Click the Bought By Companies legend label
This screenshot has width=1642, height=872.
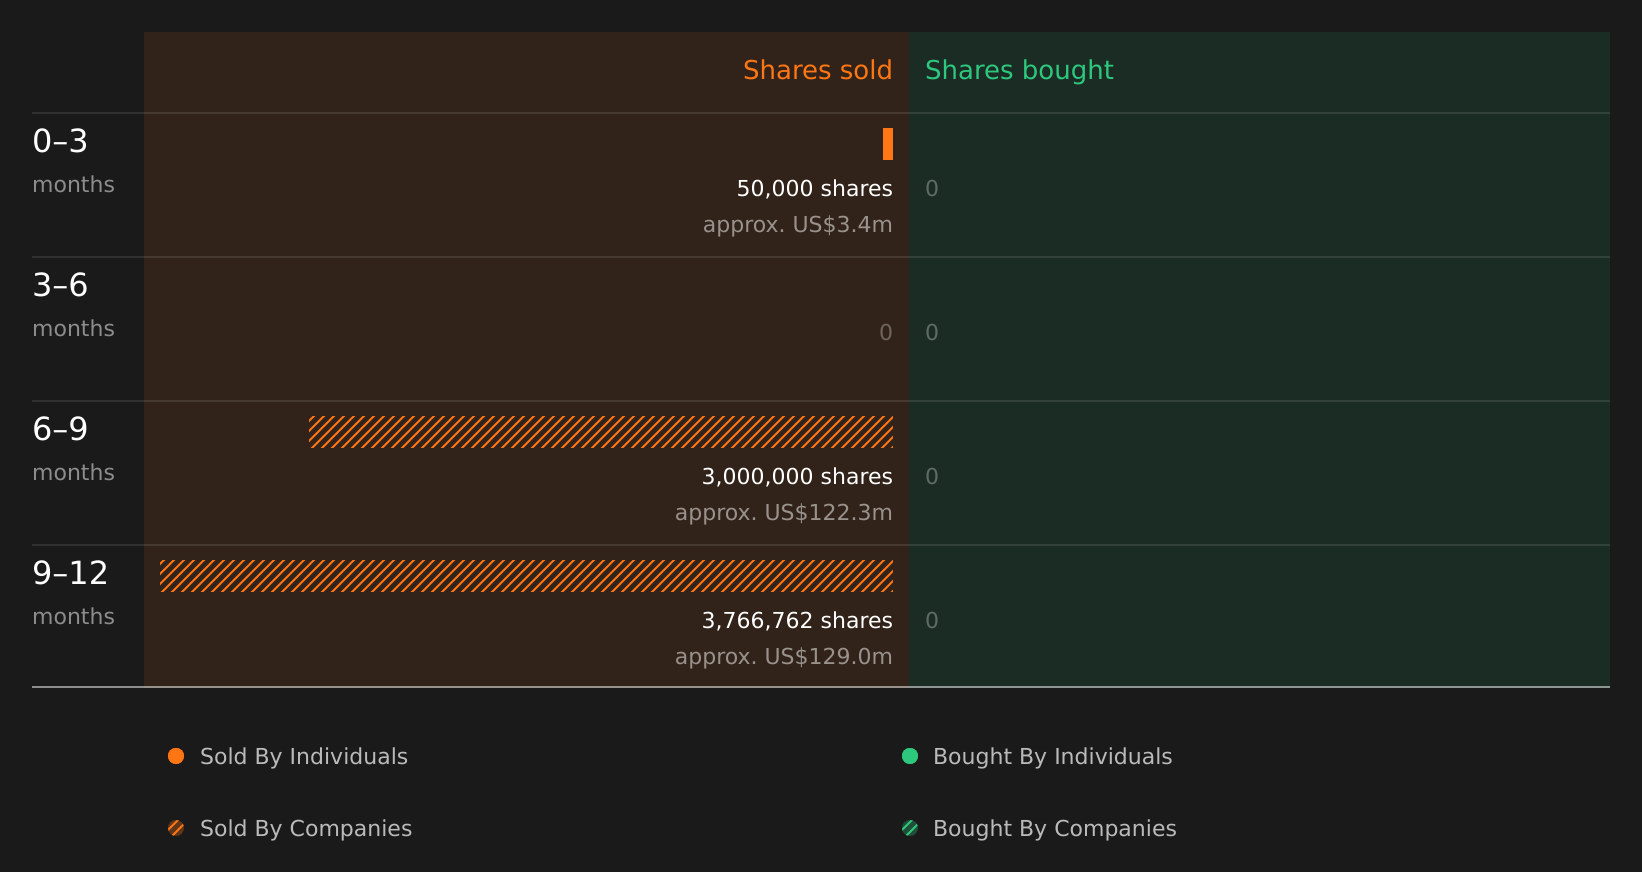click(1054, 828)
